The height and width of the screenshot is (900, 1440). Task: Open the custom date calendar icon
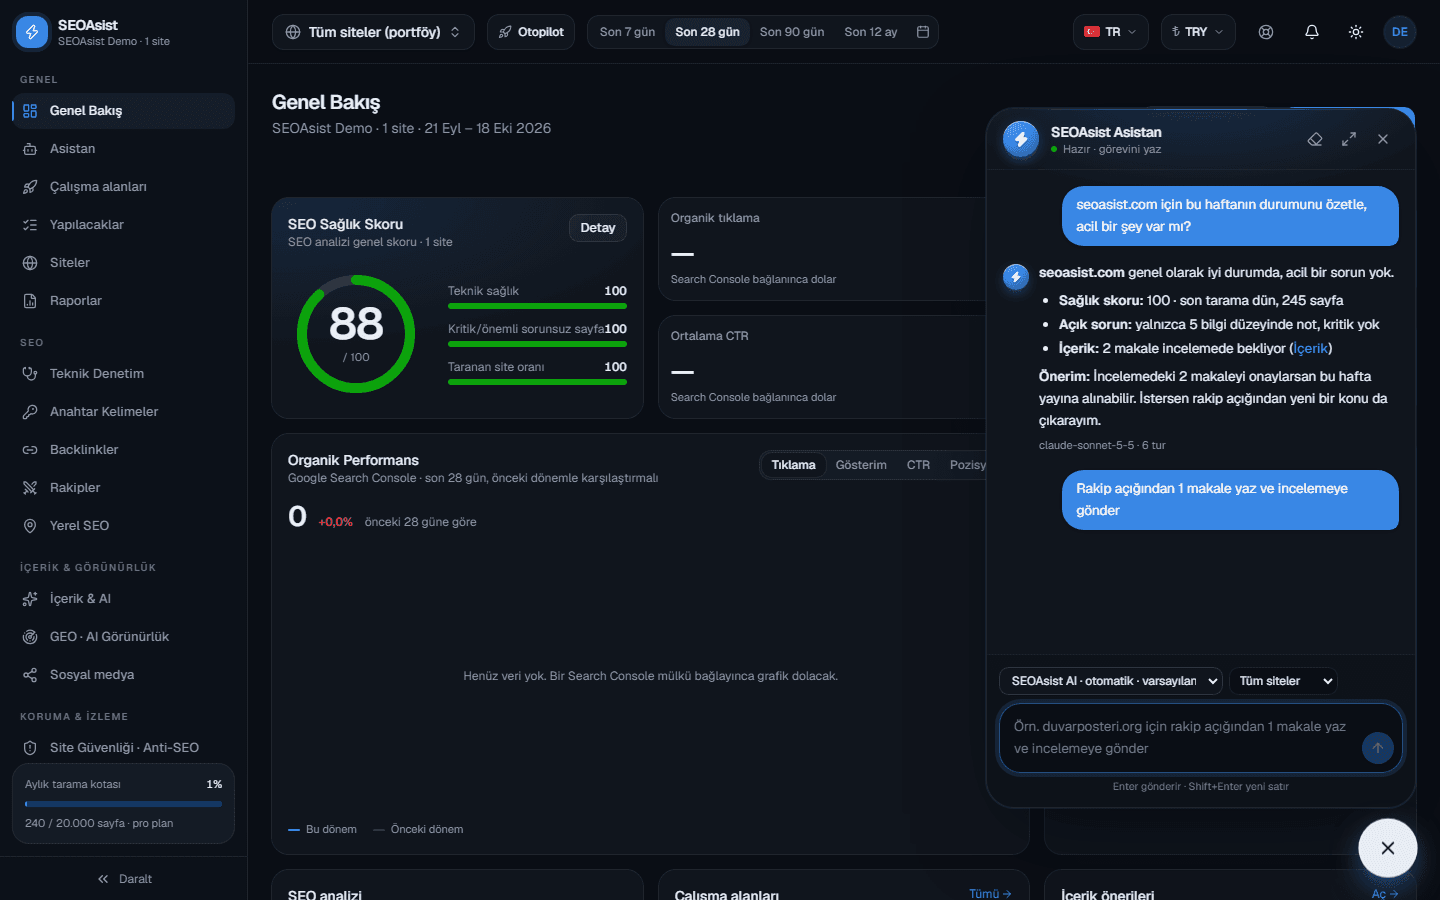tap(923, 32)
